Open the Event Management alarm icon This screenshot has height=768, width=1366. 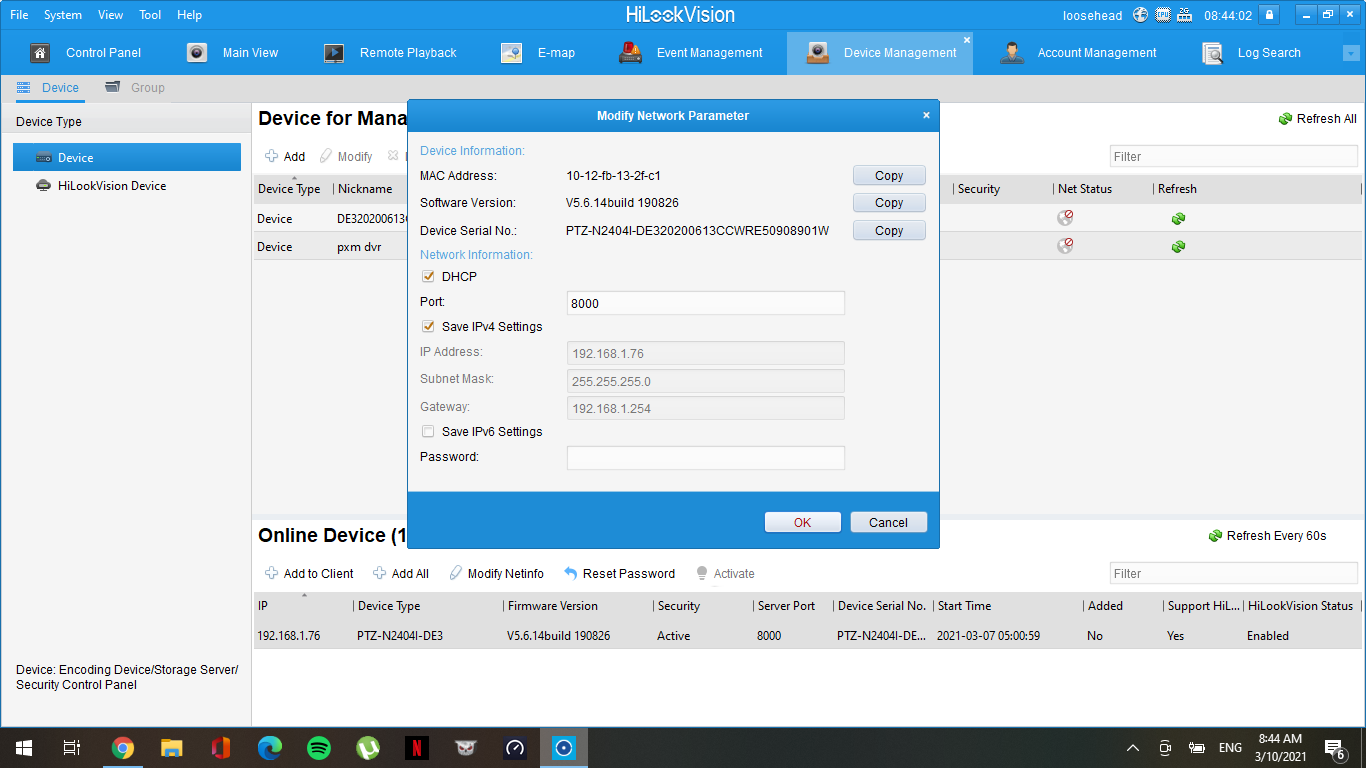point(630,53)
